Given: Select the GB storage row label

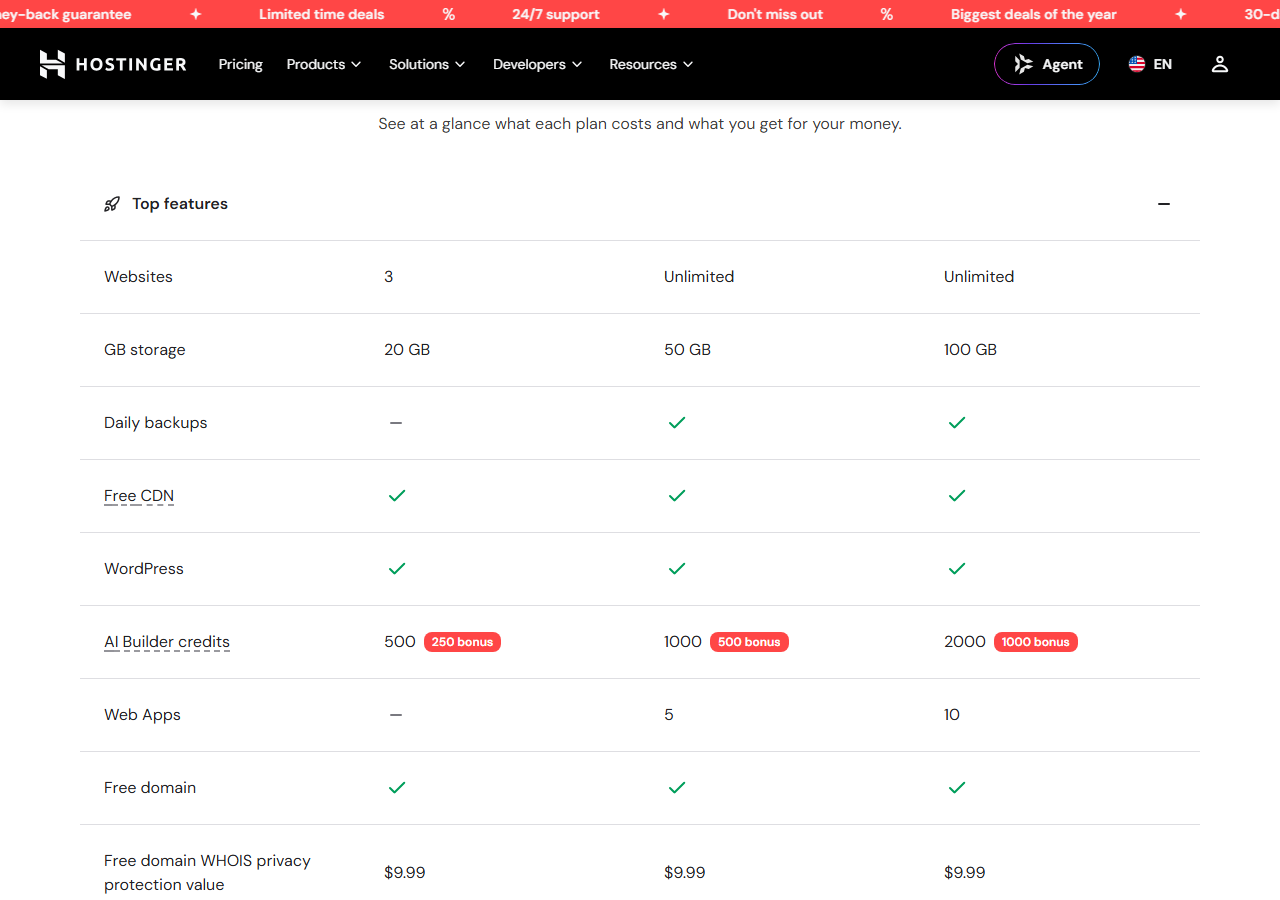Looking at the screenshot, I should click(145, 350).
